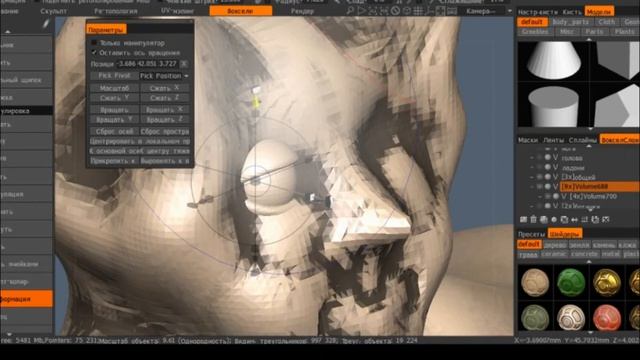Click the Масштаб button
Screen dimensions: 640x360
tap(114, 88)
